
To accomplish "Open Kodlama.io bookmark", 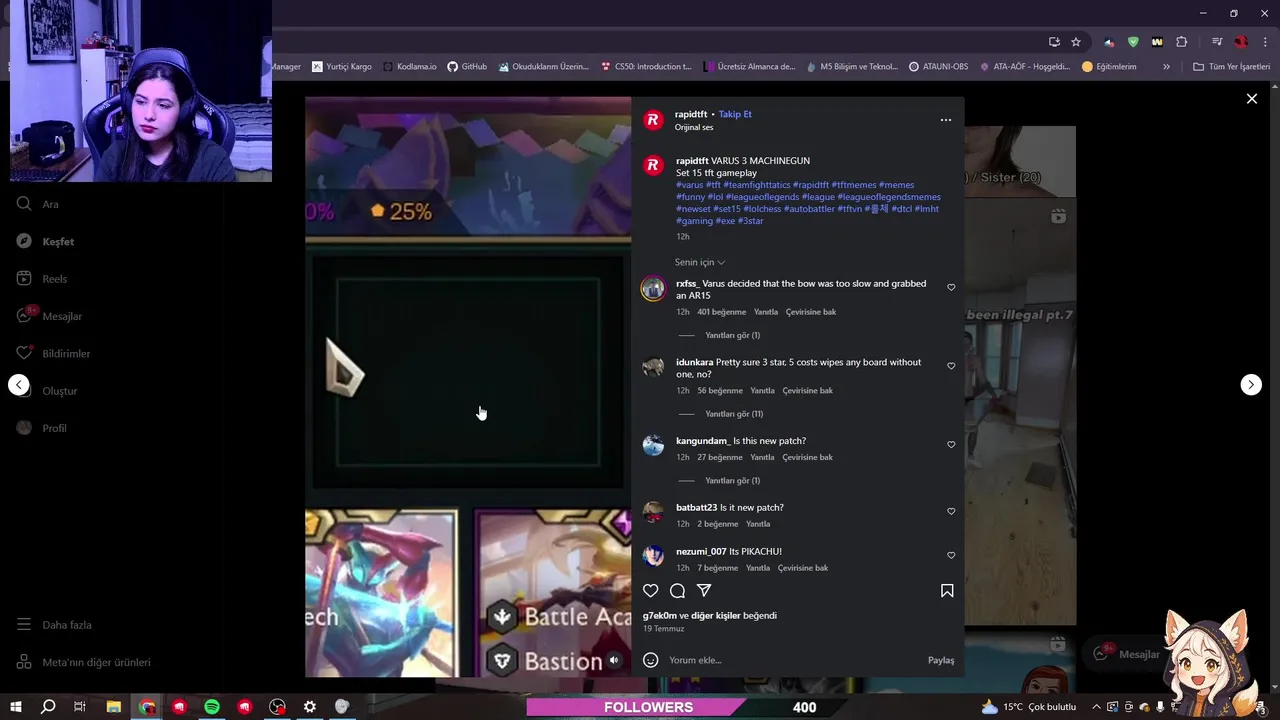I will click(x=409, y=67).
